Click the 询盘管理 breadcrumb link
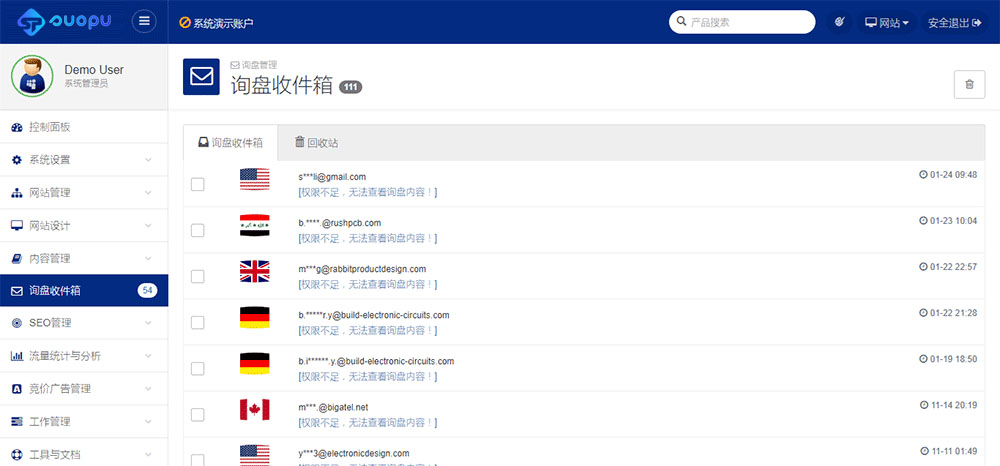This screenshot has width=1000, height=466. (254, 65)
